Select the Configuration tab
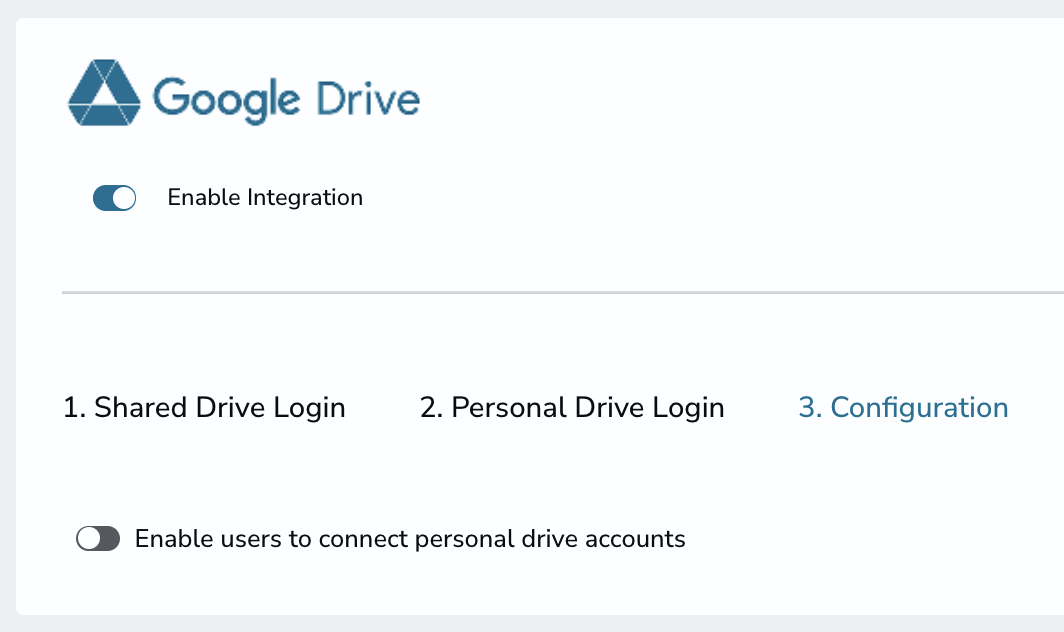This screenshot has width=1064, height=632. tap(903, 408)
